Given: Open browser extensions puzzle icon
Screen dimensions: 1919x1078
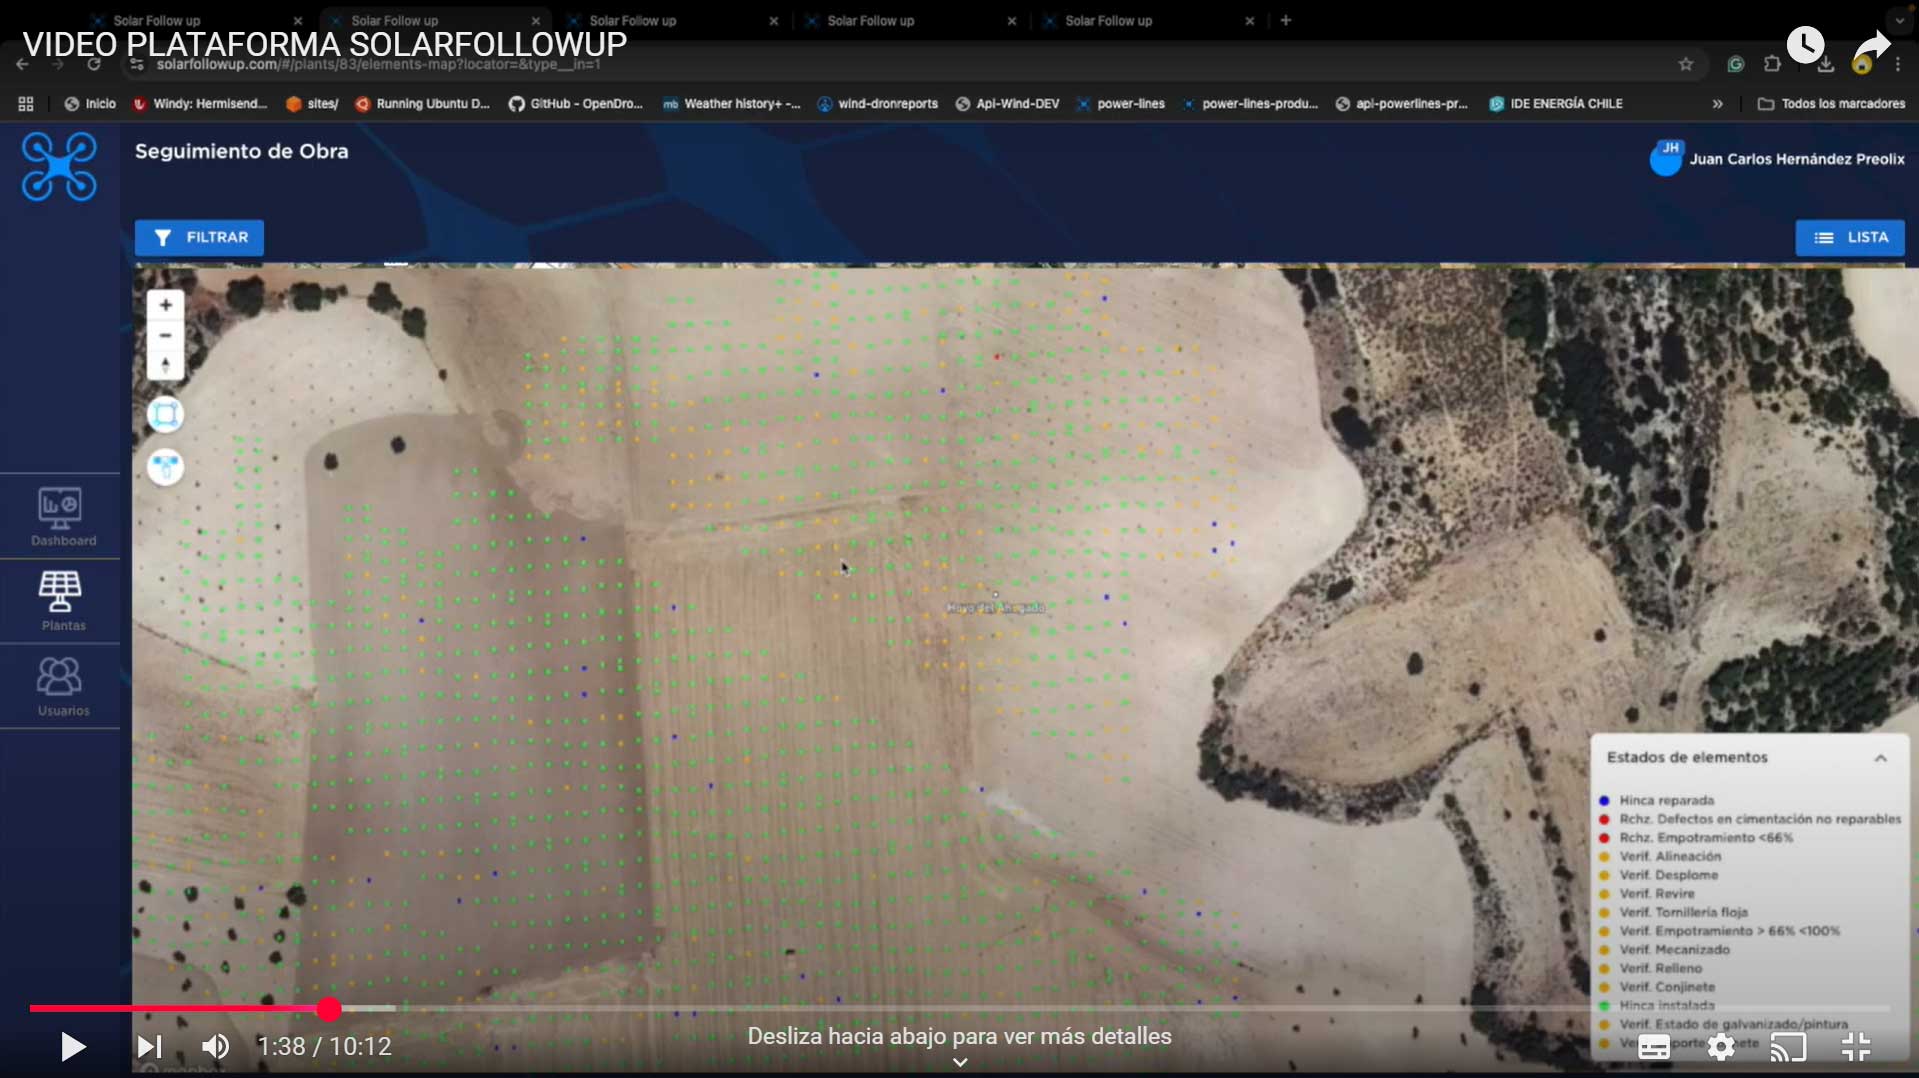Looking at the screenshot, I should [1772, 64].
